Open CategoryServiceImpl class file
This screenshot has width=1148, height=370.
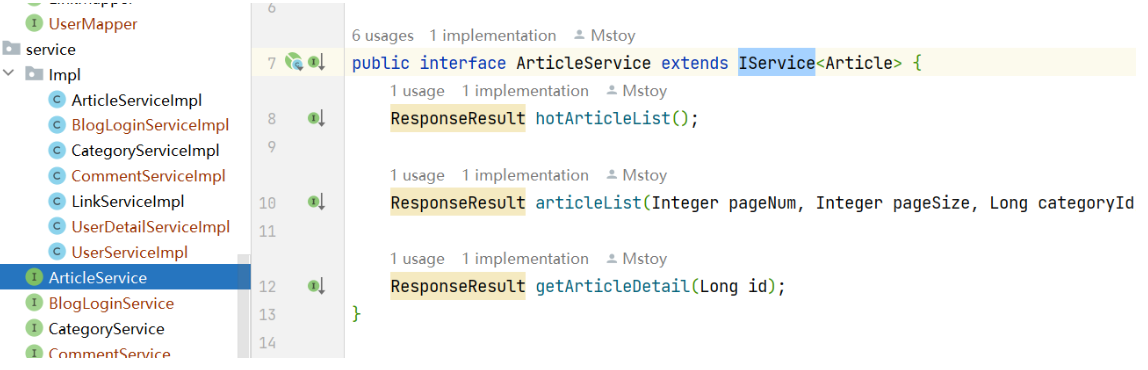point(145,151)
